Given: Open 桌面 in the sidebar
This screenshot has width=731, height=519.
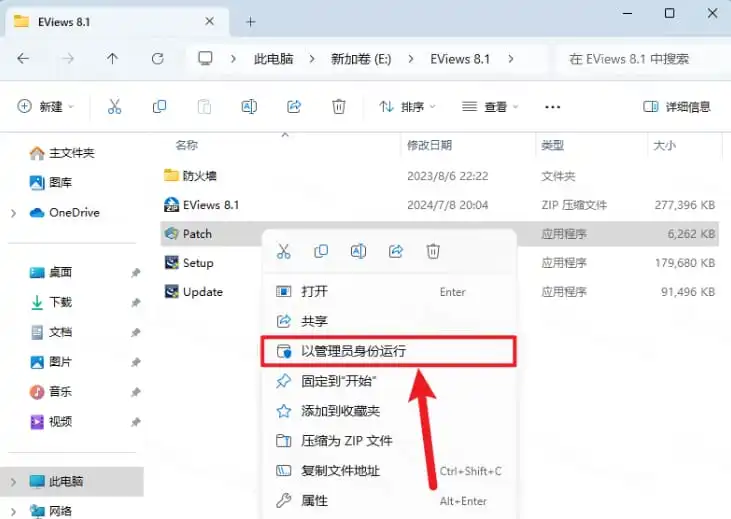Looking at the screenshot, I should pos(51,272).
